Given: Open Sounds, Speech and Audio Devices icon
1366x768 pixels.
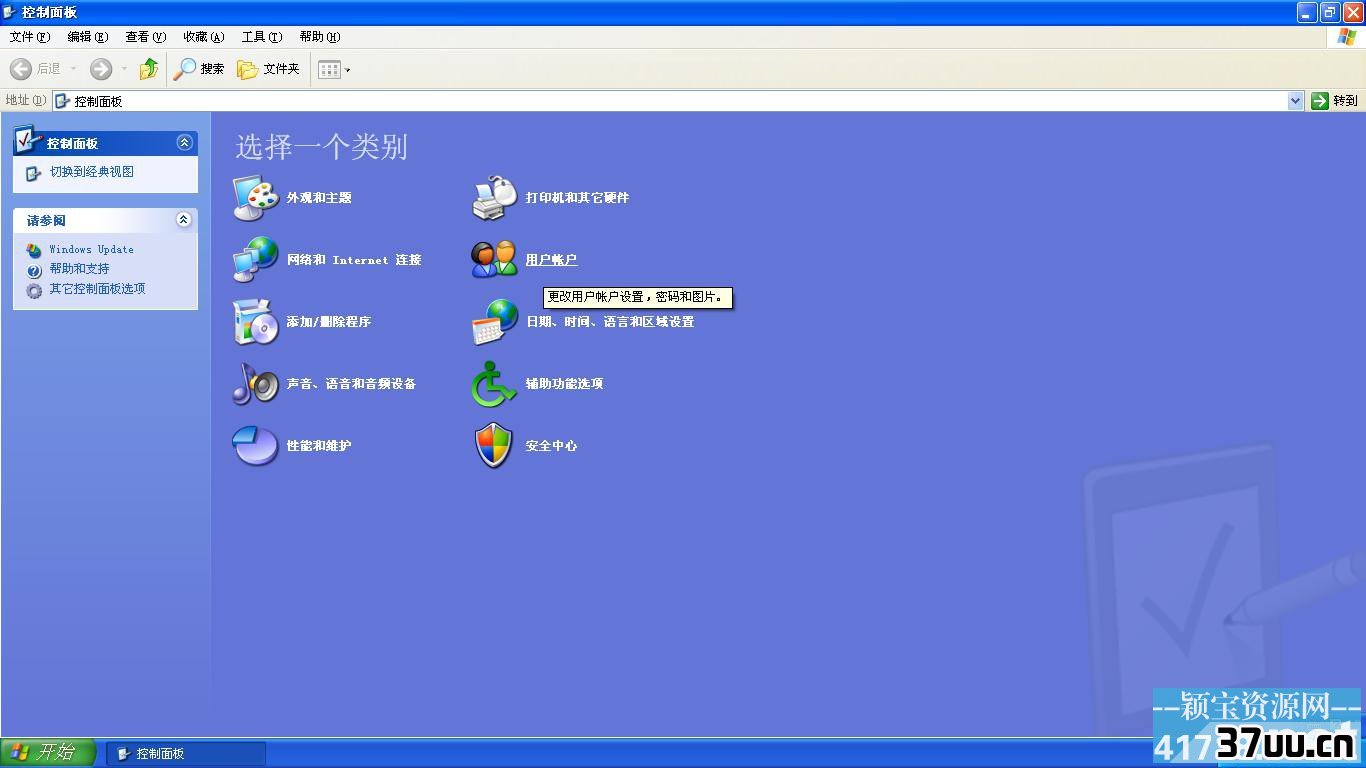Looking at the screenshot, I should click(x=255, y=383).
